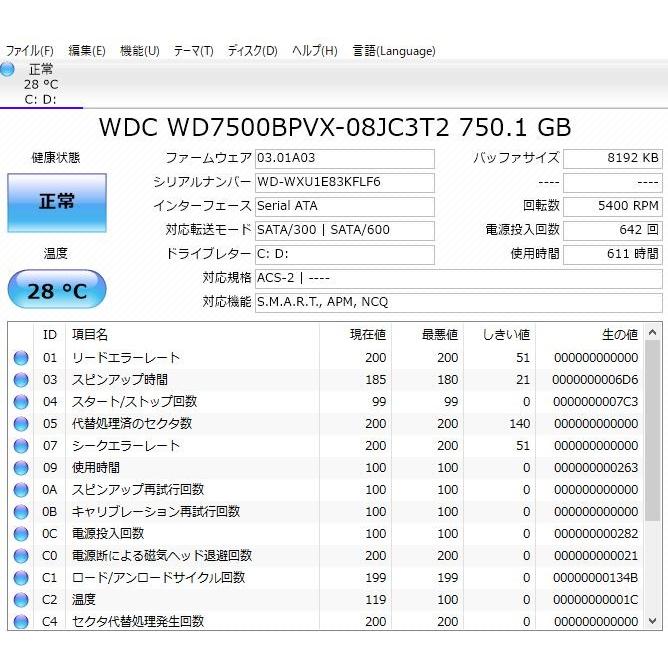Viewport: 668px width, 668px height.
Task: Click the しきい値 column header
Action: (x=499, y=335)
